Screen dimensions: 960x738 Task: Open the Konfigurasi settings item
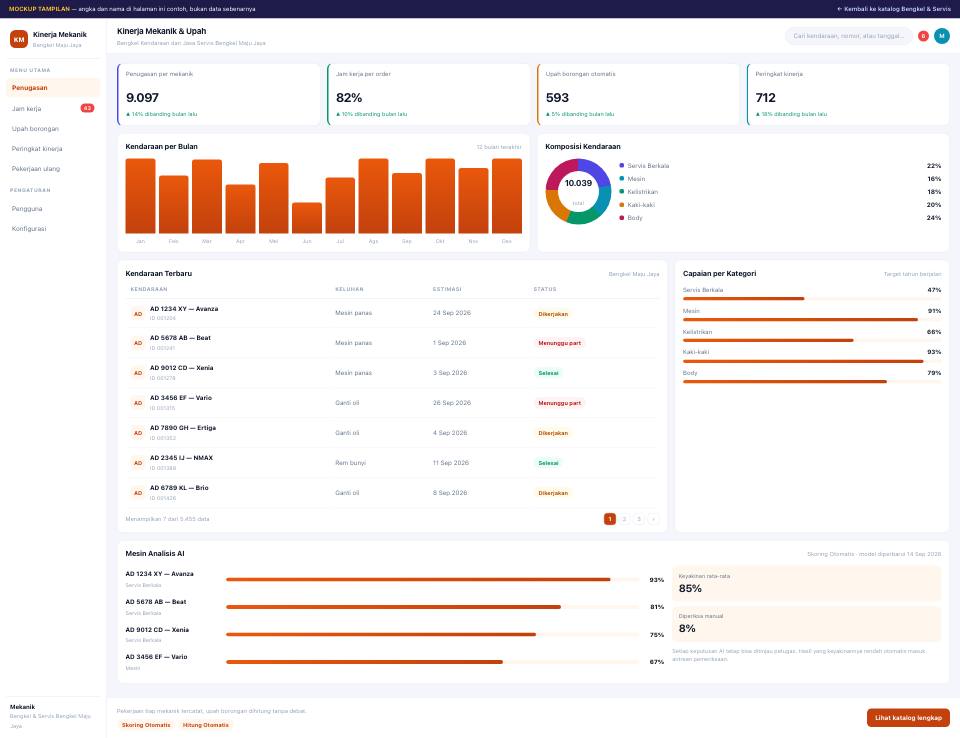53,228
